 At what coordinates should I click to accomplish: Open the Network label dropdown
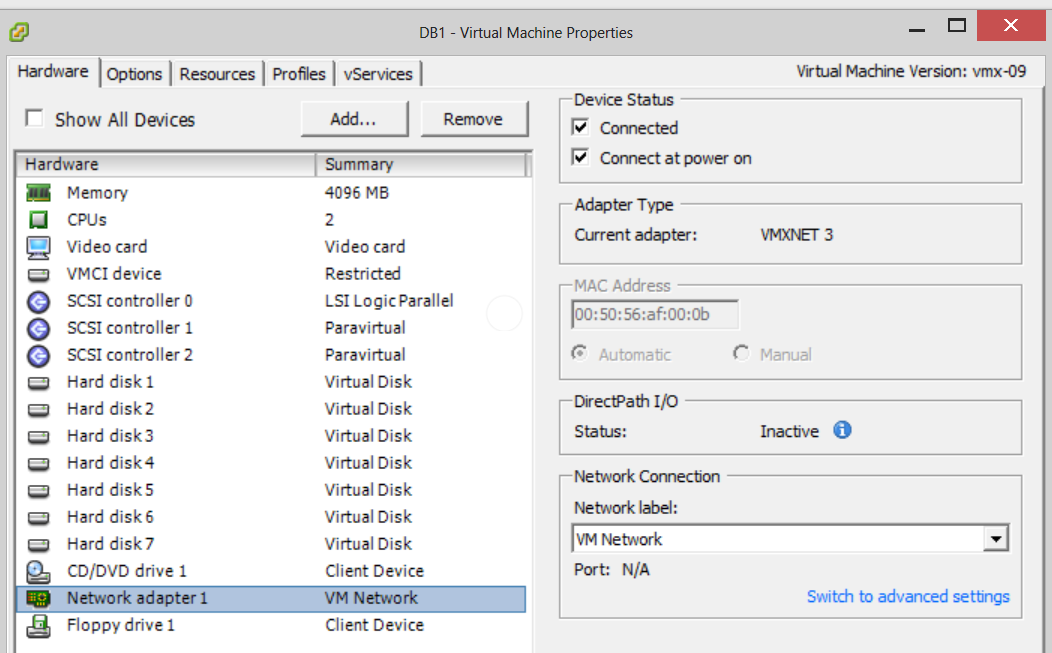(995, 540)
